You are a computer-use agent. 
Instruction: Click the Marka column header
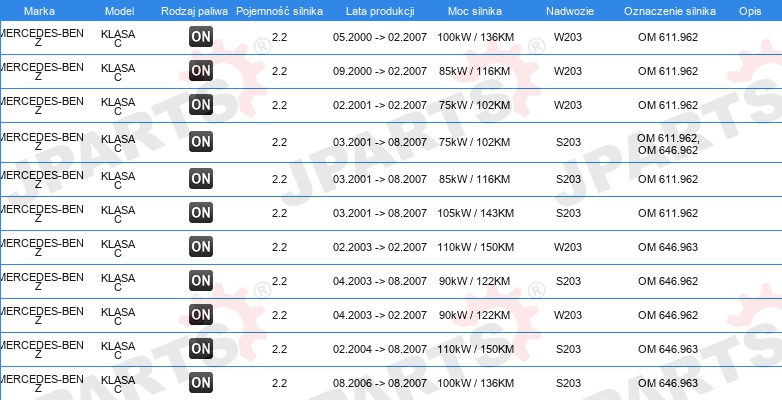[x=39, y=11]
